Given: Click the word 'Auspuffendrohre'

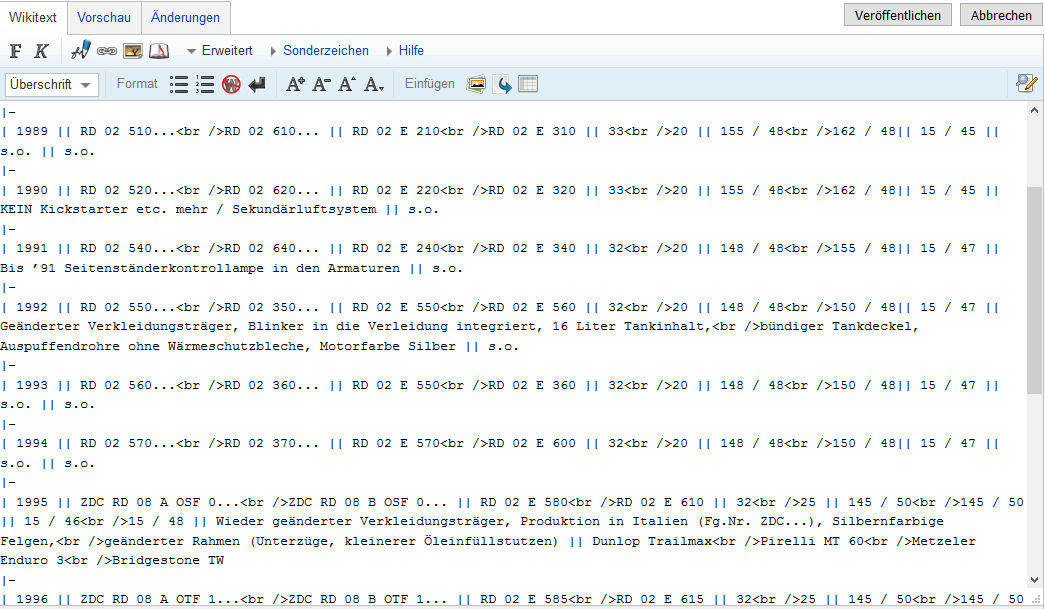Looking at the screenshot, I should click(60, 346).
